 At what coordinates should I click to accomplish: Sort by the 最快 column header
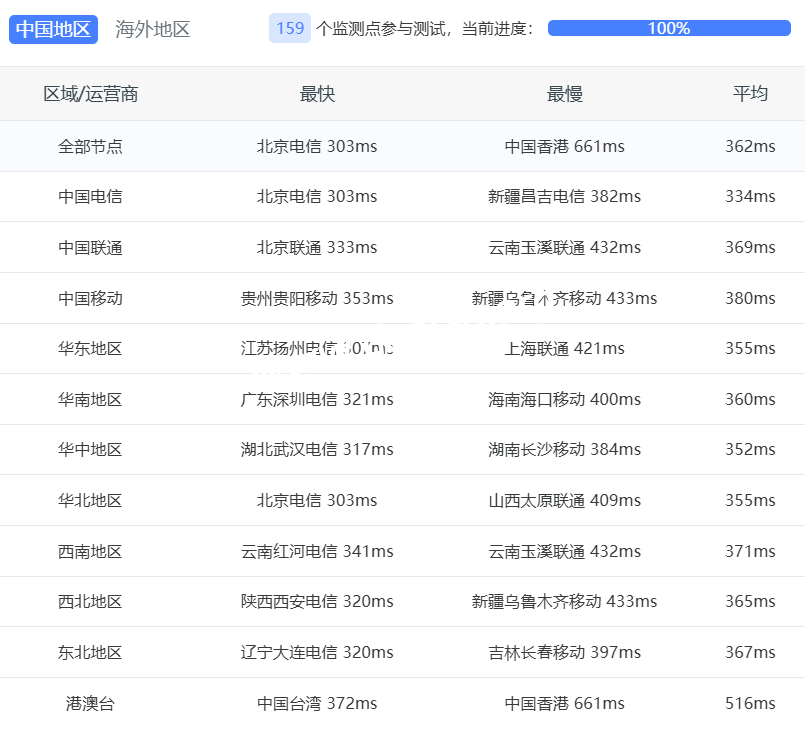click(317, 94)
